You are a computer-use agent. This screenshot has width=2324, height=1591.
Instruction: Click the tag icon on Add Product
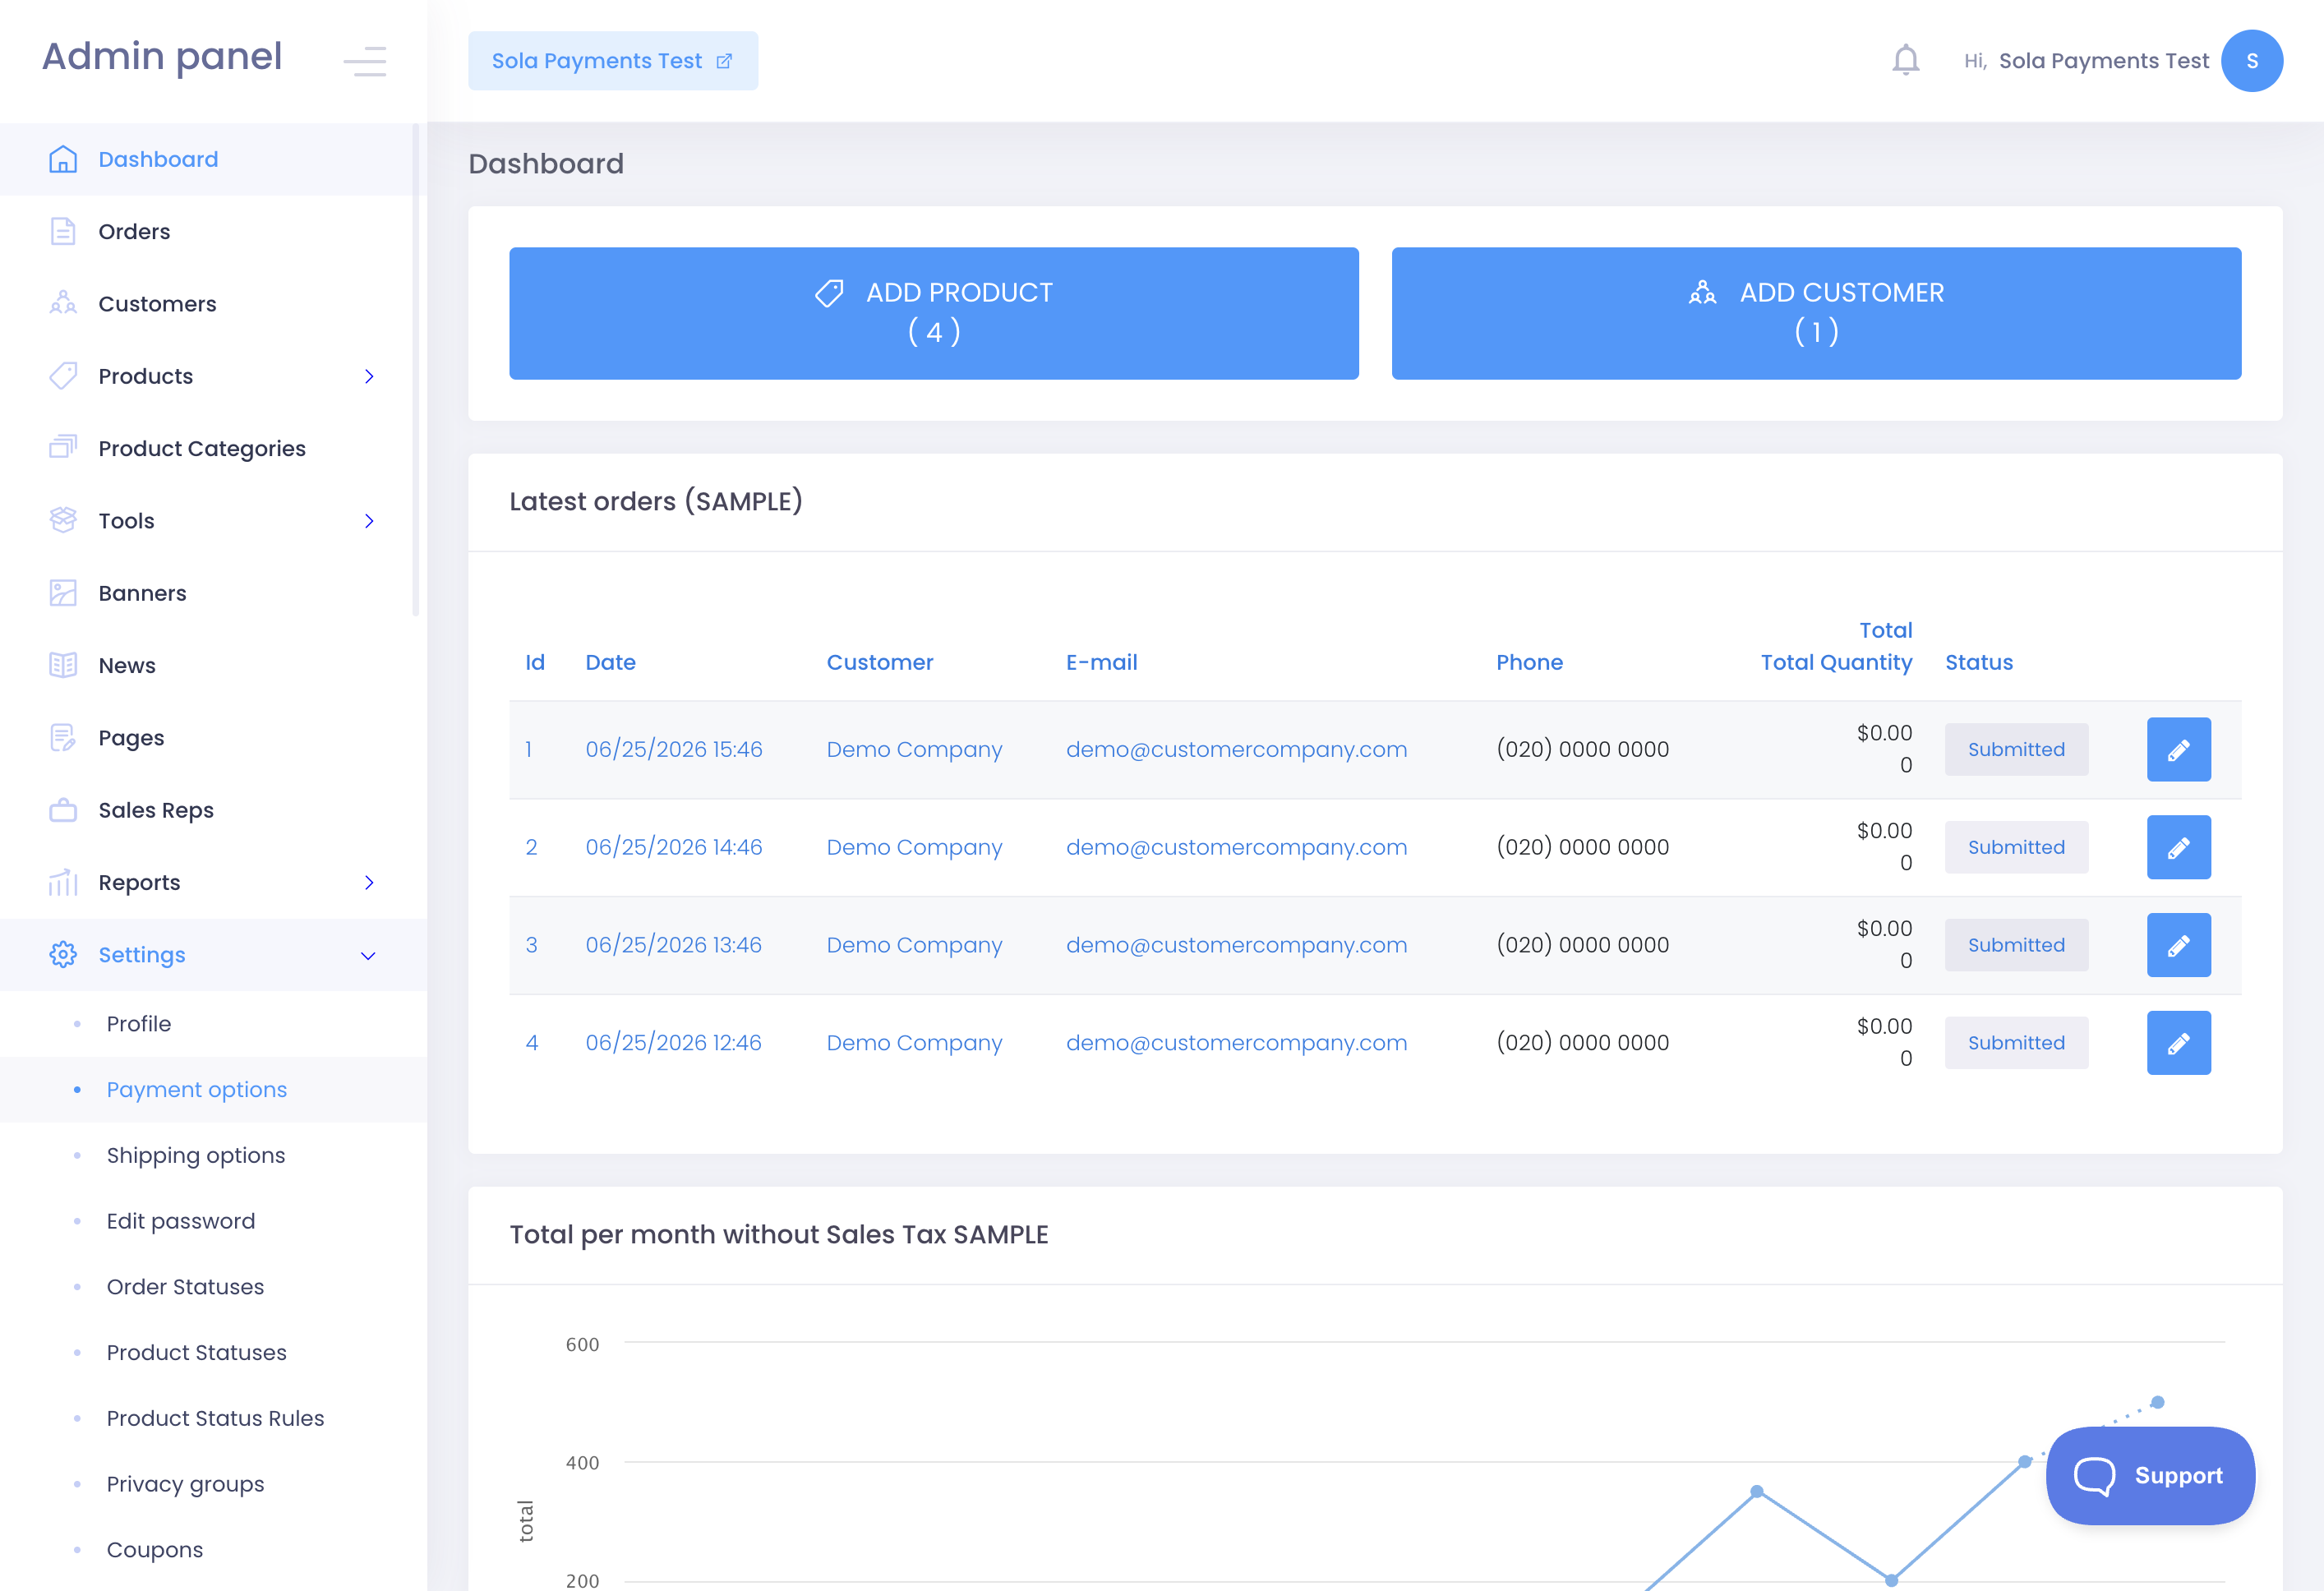(x=829, y=293)
